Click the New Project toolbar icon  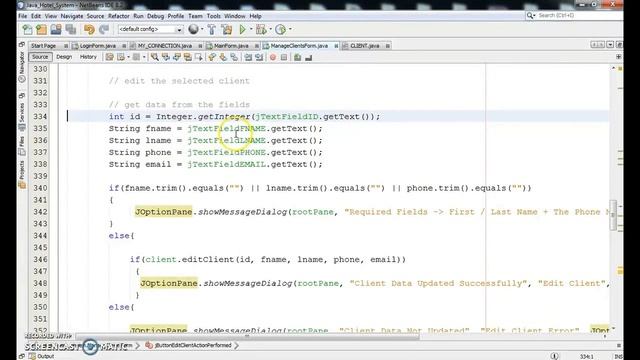[x=42, y=29]
